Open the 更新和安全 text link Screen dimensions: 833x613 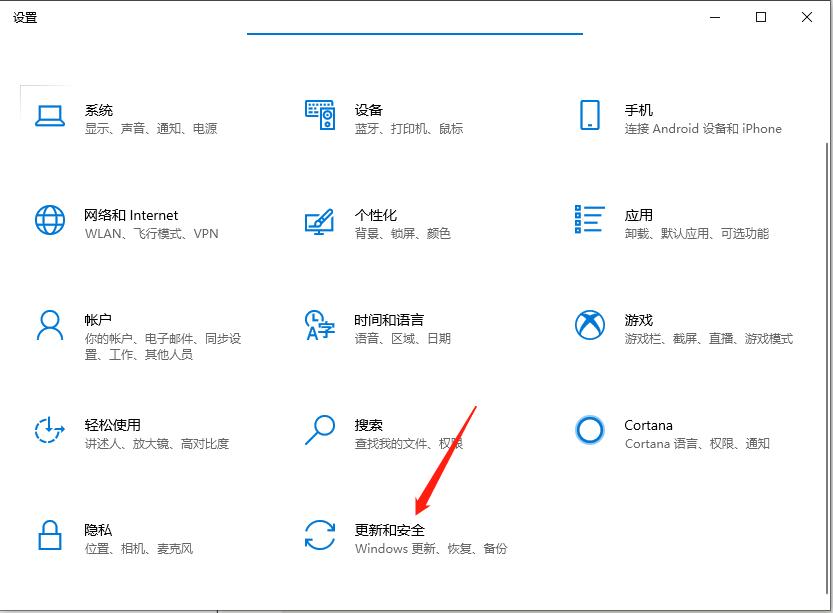390,530
